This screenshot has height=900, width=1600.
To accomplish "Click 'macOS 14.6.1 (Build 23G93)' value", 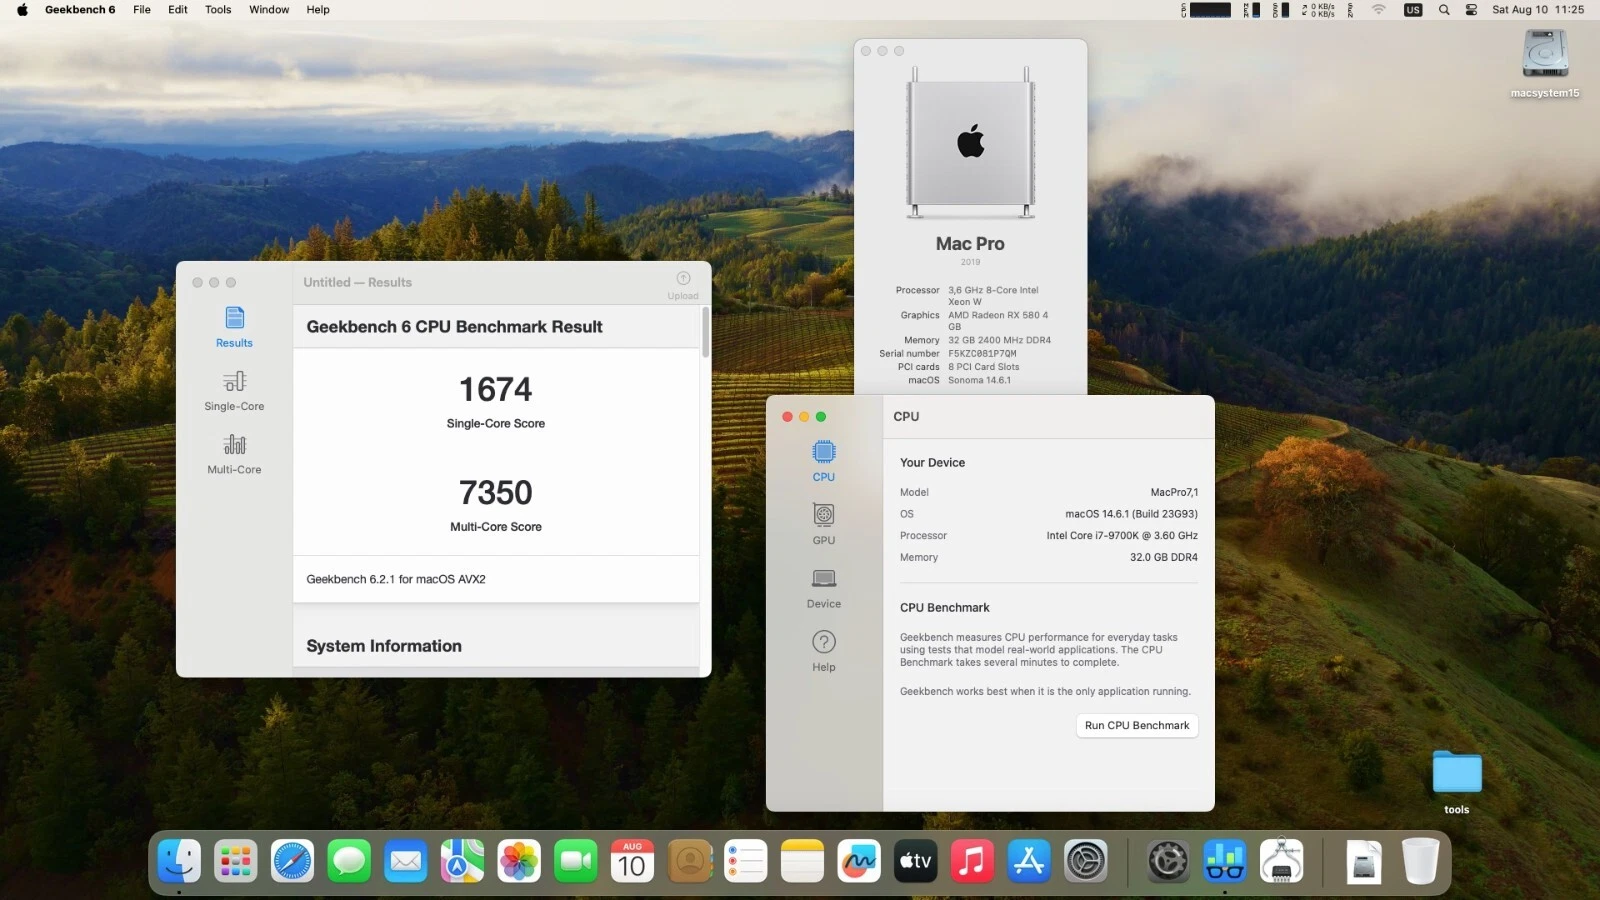I will (1131, 514).
